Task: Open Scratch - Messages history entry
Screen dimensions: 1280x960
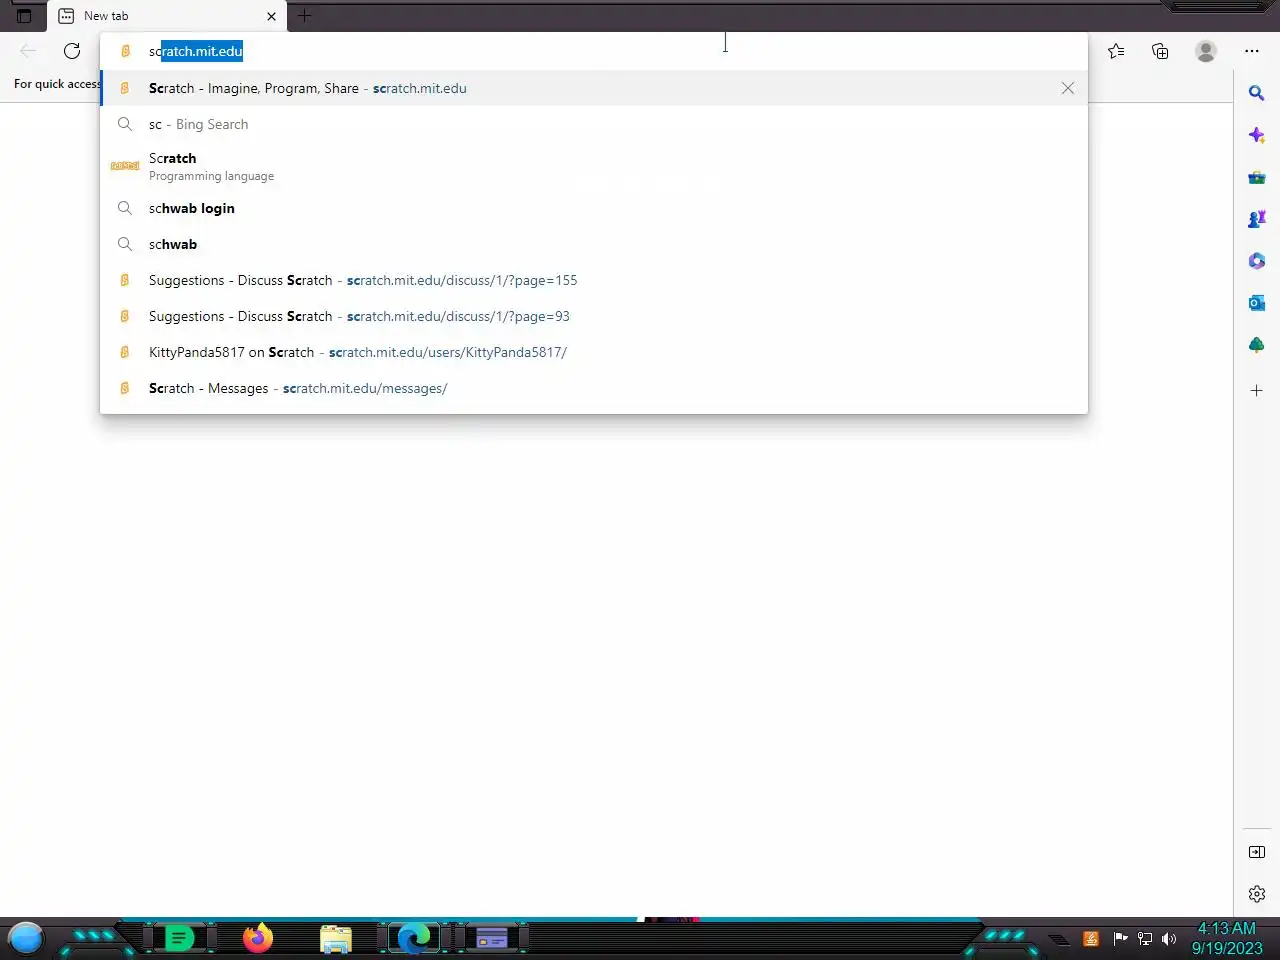Action: (594, 388)
